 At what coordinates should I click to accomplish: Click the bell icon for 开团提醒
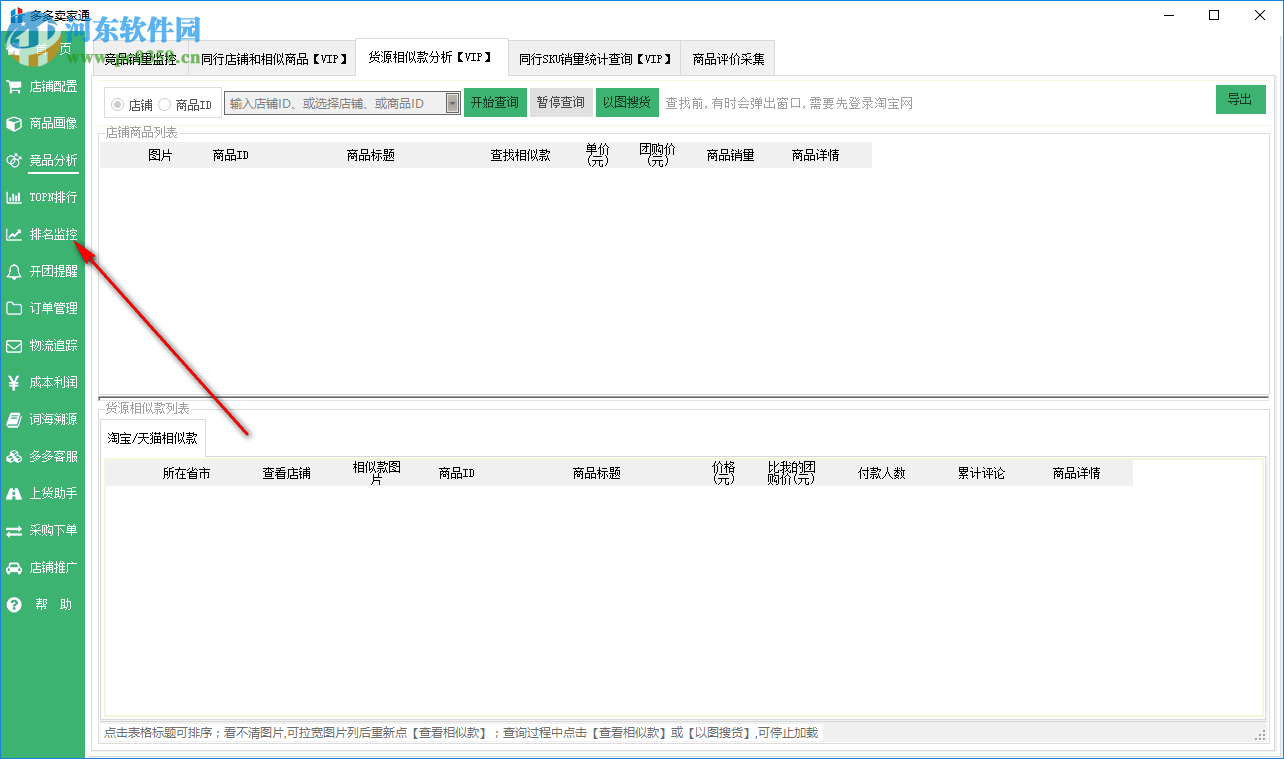(14, 271)
